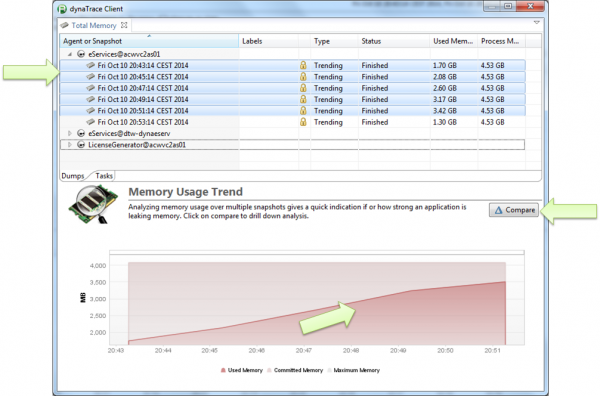This screenshot has width=600, height=396.
Task: Select snapshot Fri Oct 10 20:49:14 CEST 2014
Action: coord(143,99)
